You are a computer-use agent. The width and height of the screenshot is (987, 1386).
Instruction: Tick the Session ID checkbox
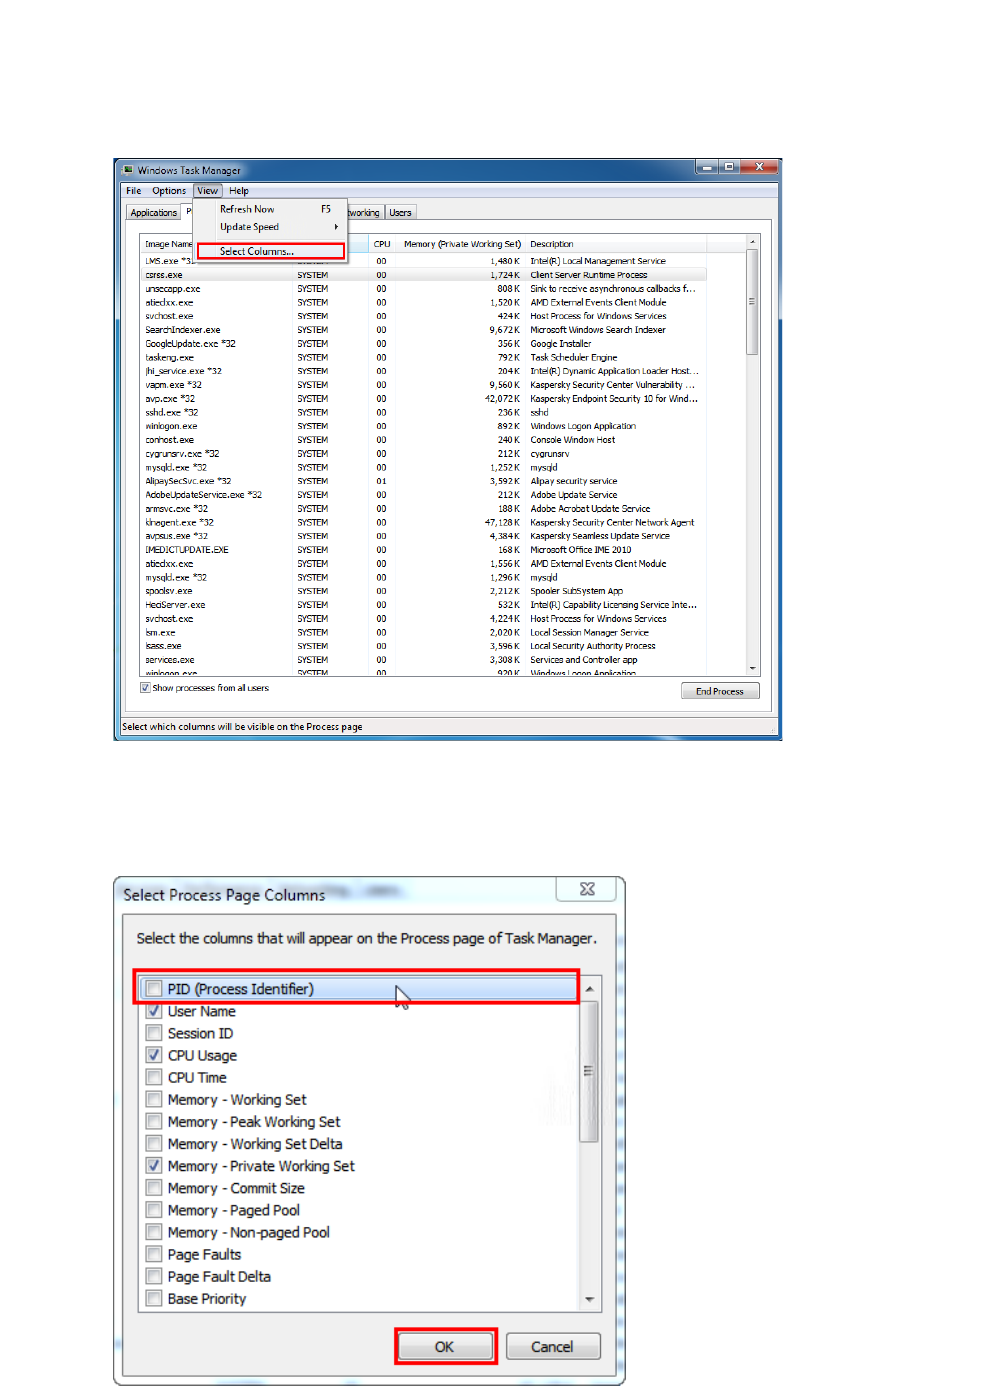pos(154,1033)
